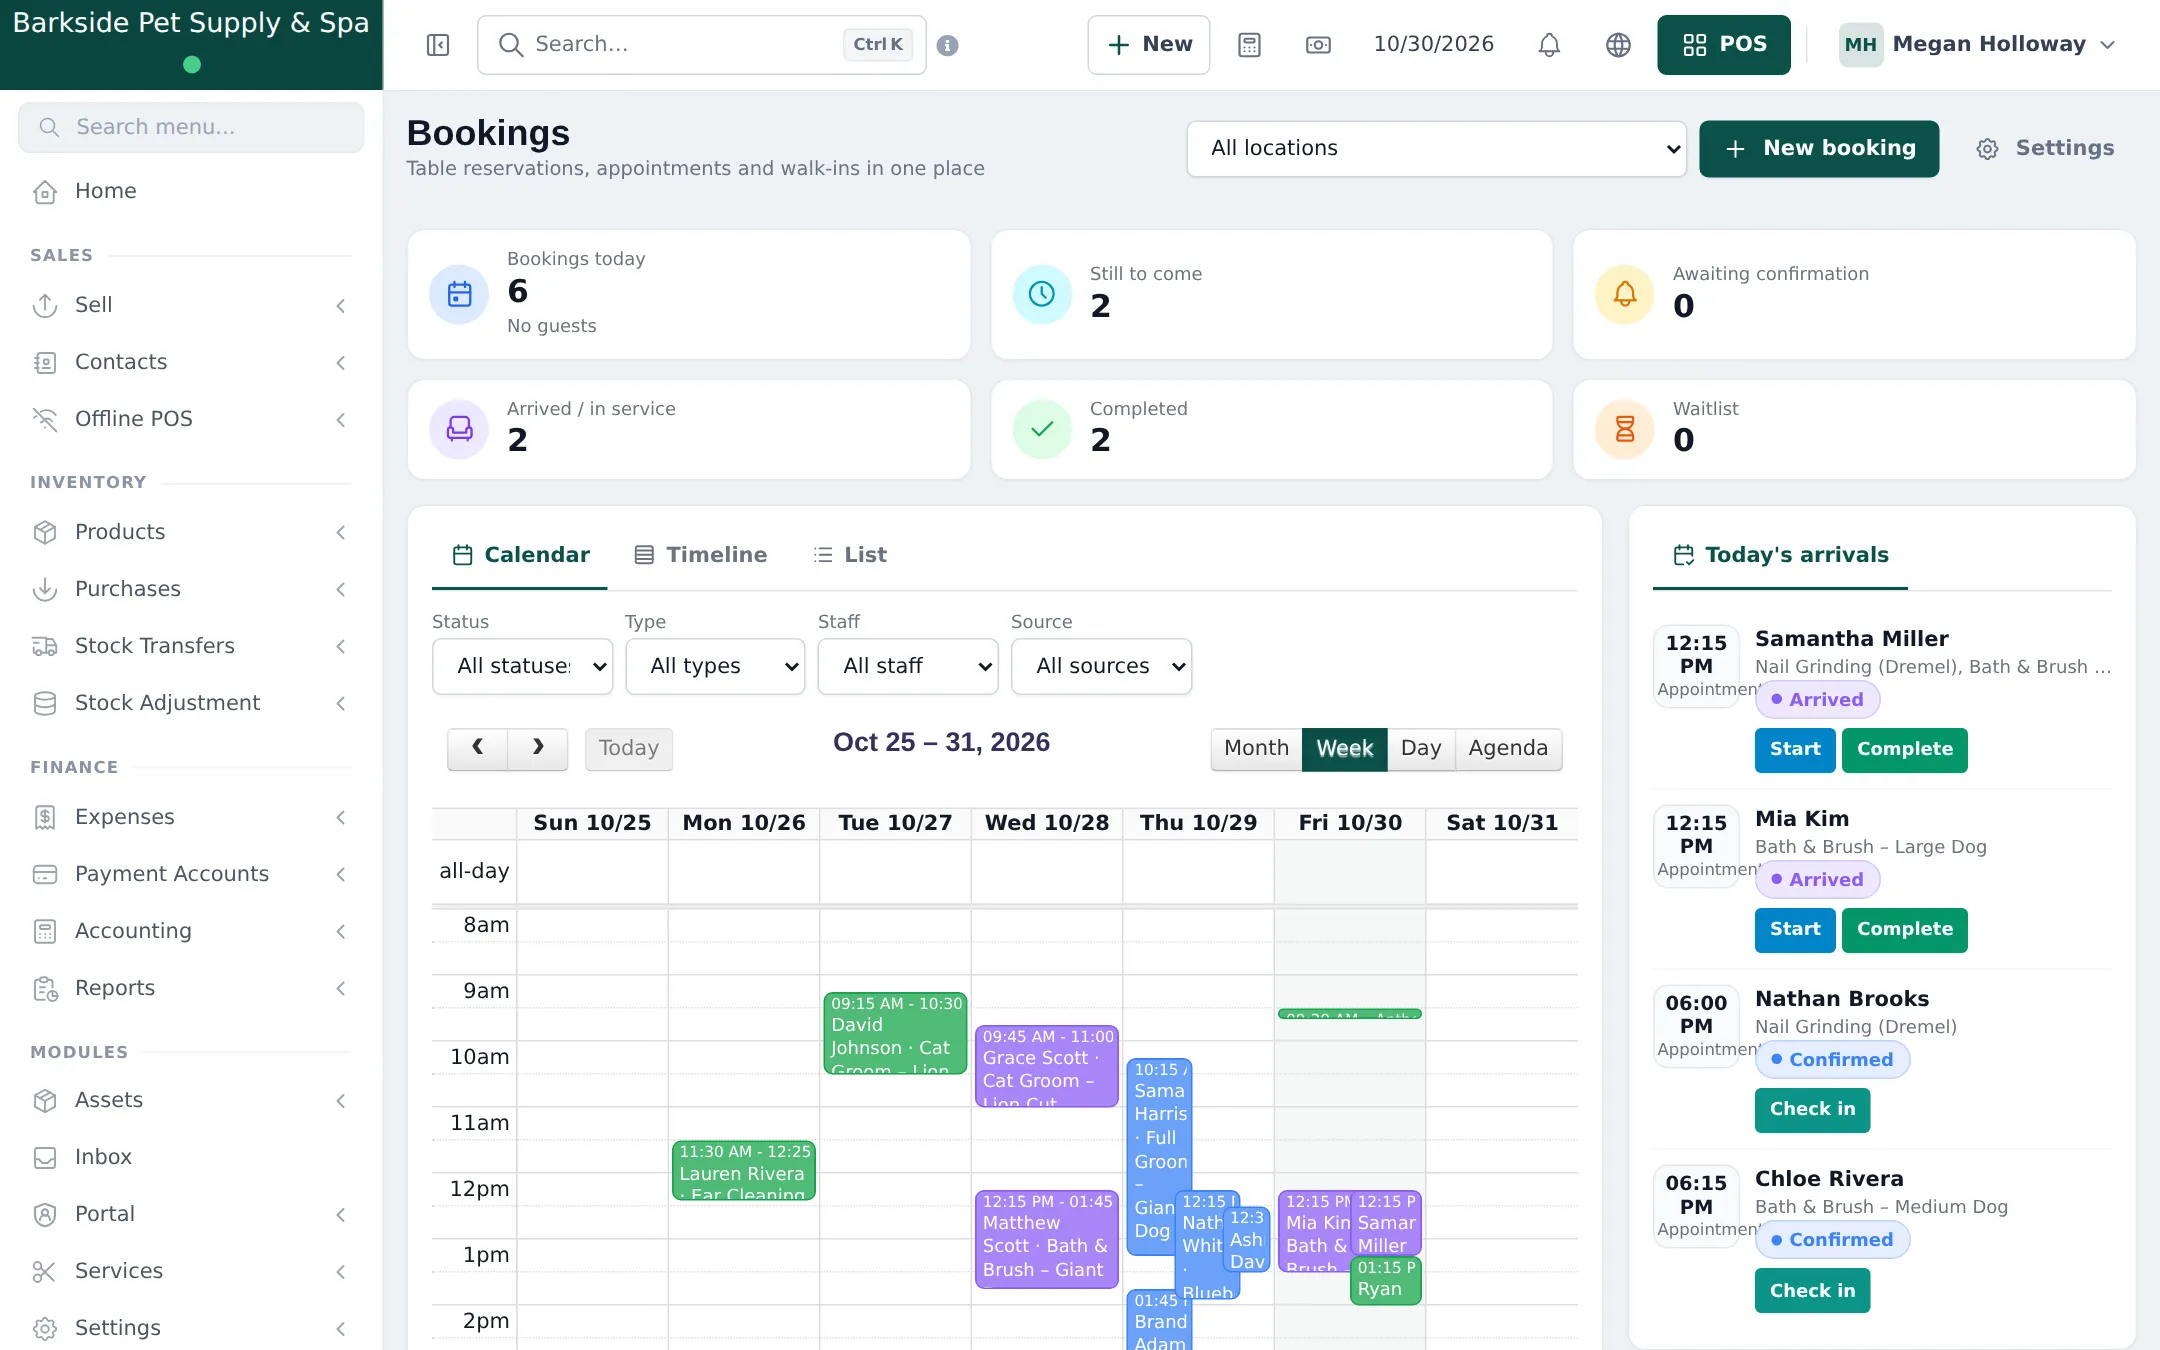This screenshot has width=2160, height=1350.
Task: Click the Bookings today calendar icon
Action: 459,294
